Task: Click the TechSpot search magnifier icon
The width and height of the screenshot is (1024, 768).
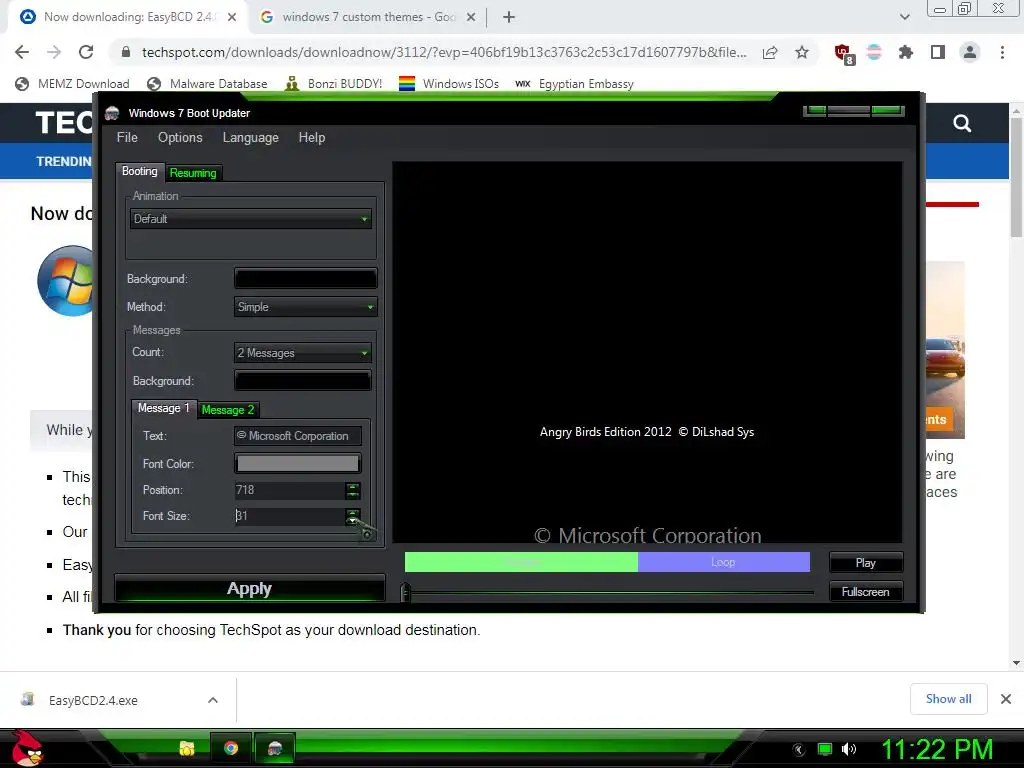Action: point(962,123)
